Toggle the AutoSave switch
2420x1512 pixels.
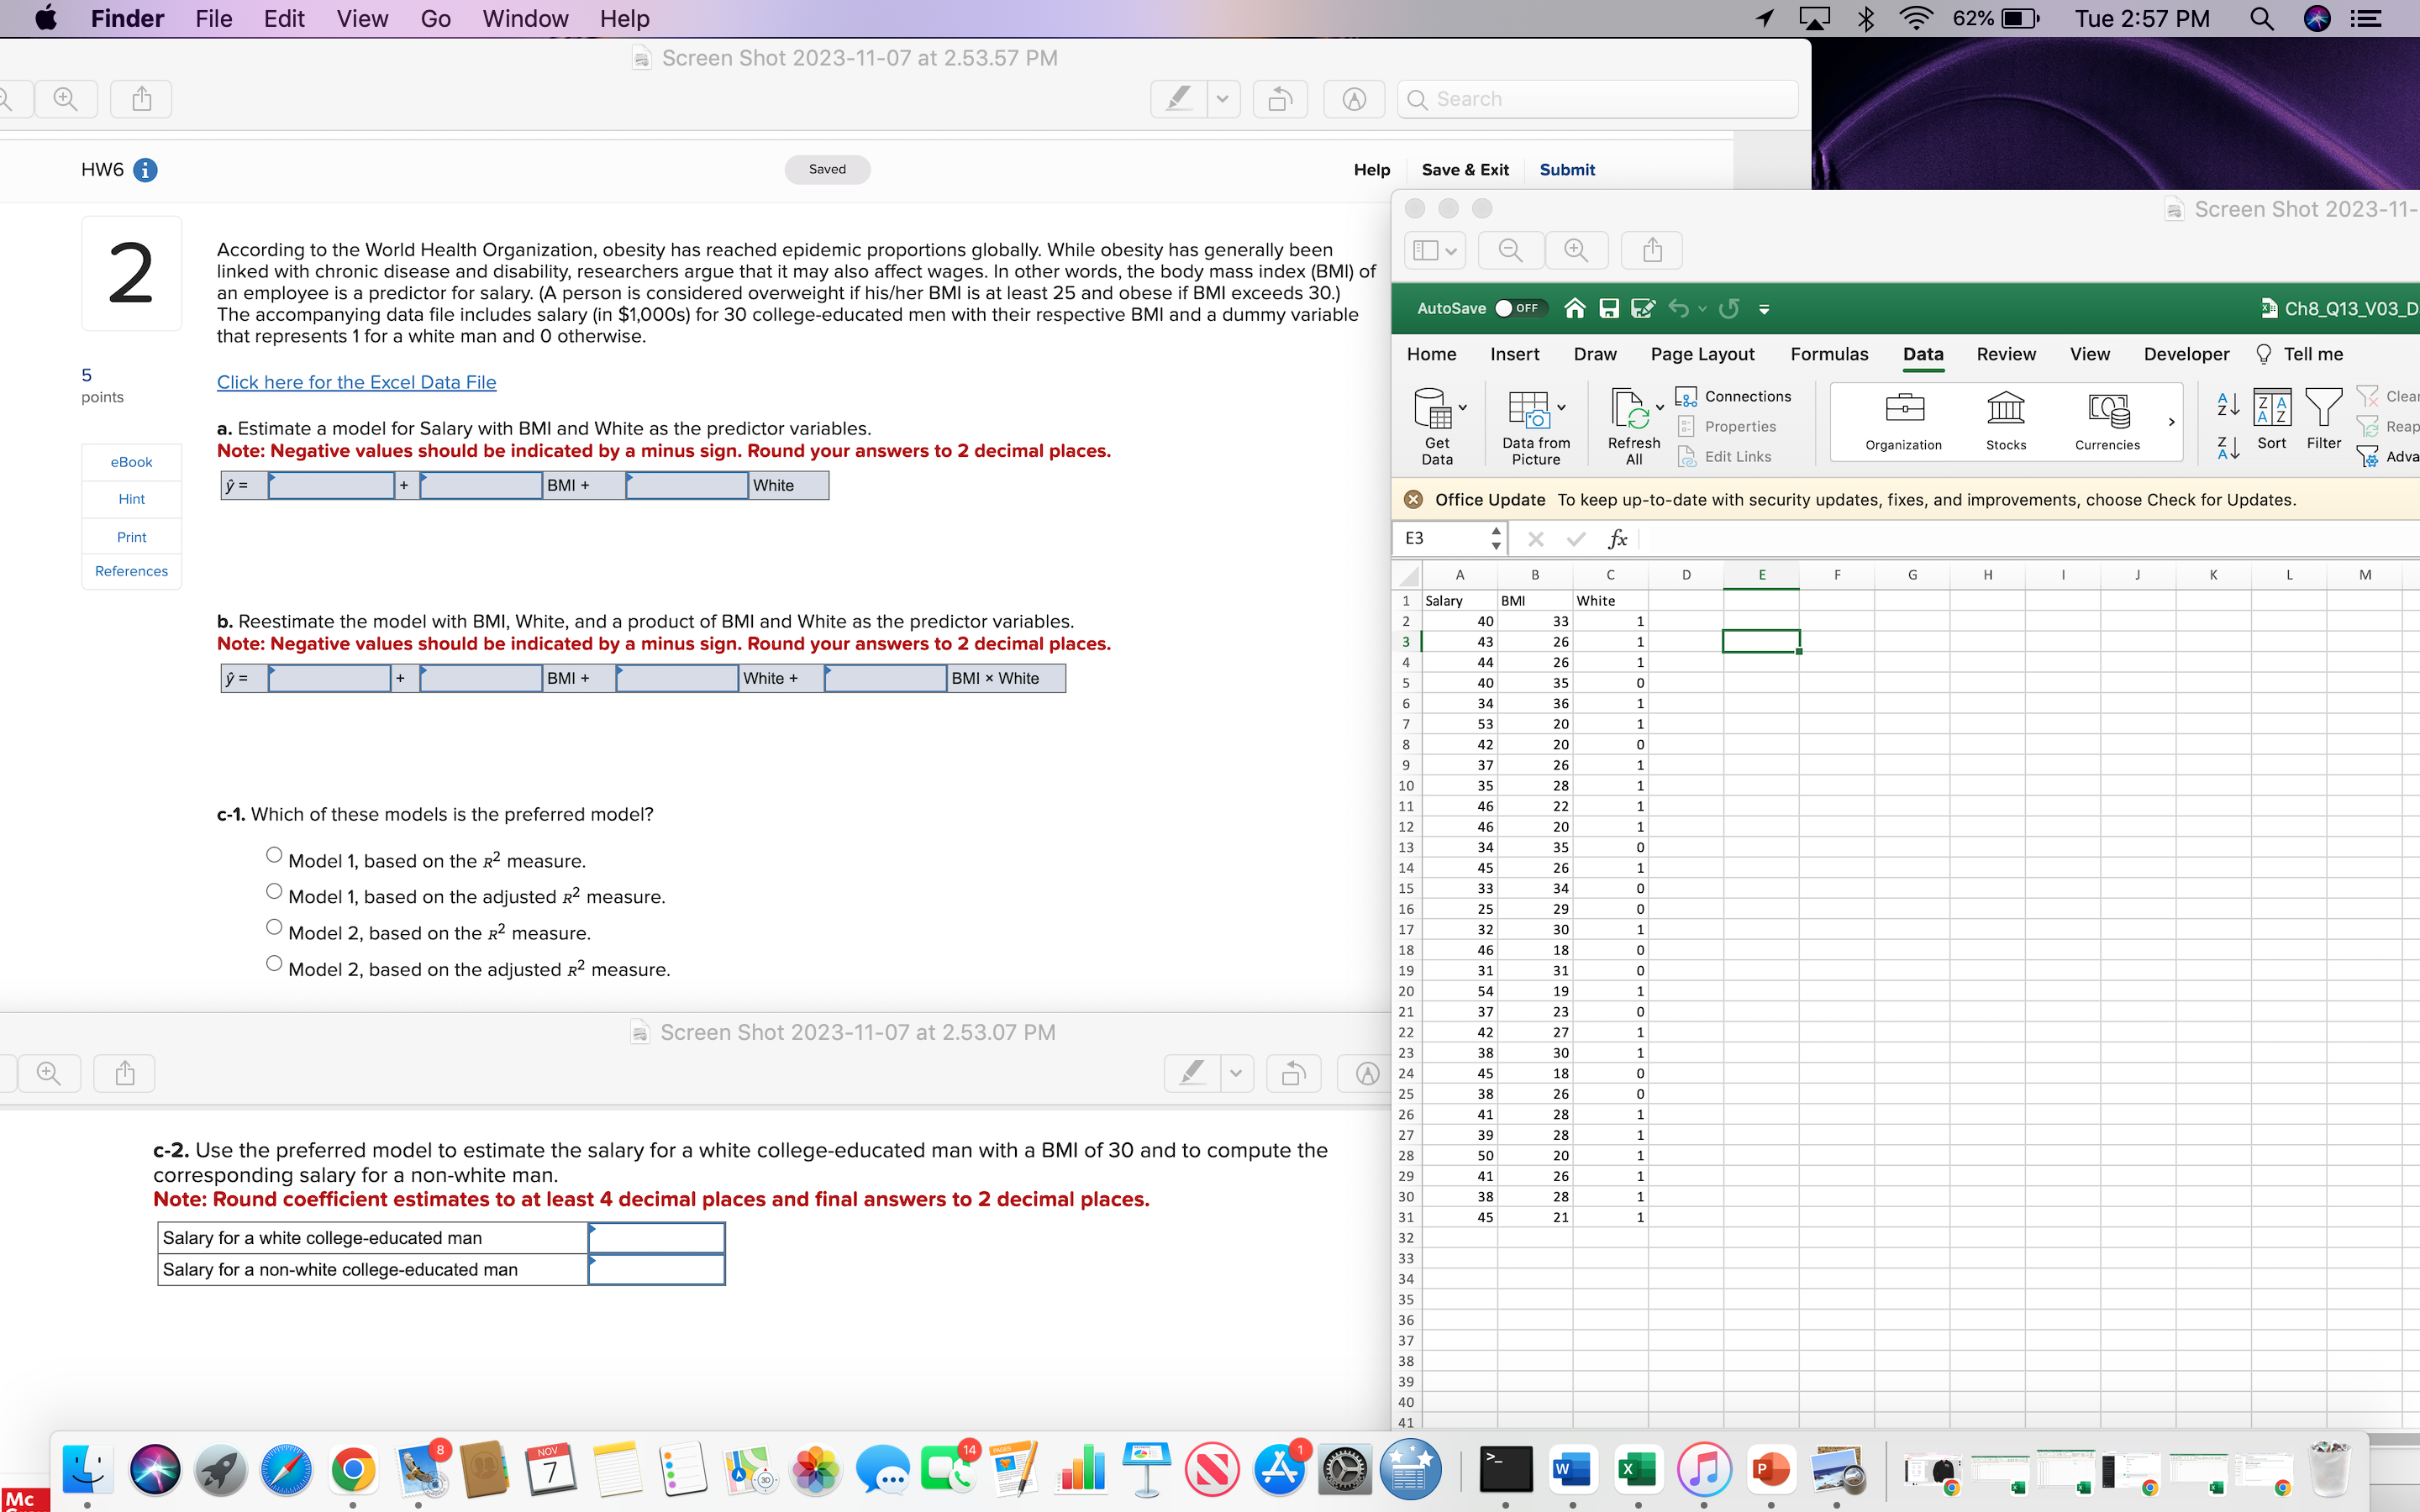(1520, 308)
